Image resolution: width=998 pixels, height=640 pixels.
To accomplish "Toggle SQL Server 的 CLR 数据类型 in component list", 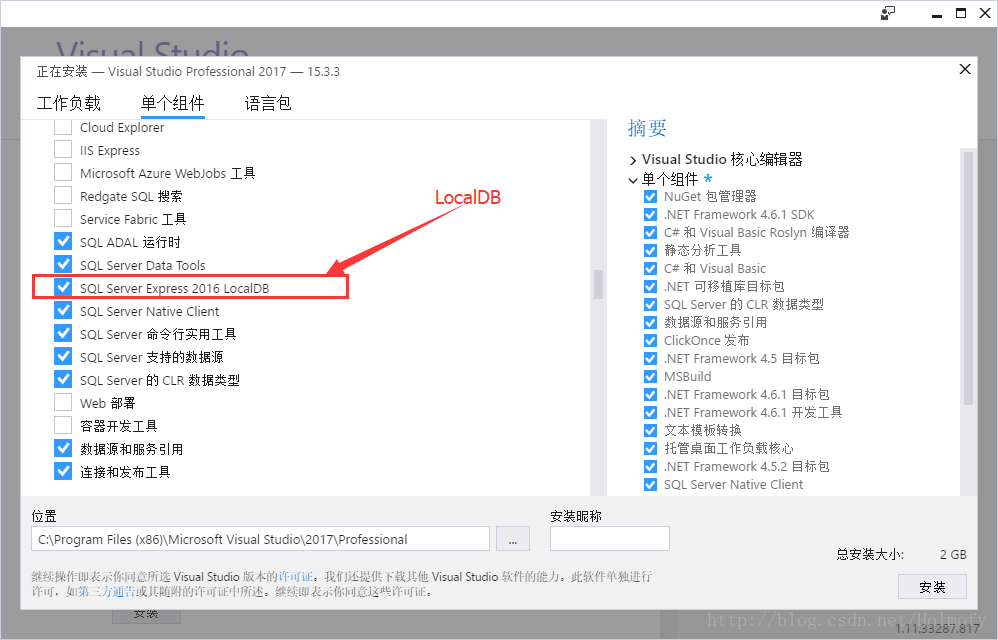I will (x=63, y=379).
